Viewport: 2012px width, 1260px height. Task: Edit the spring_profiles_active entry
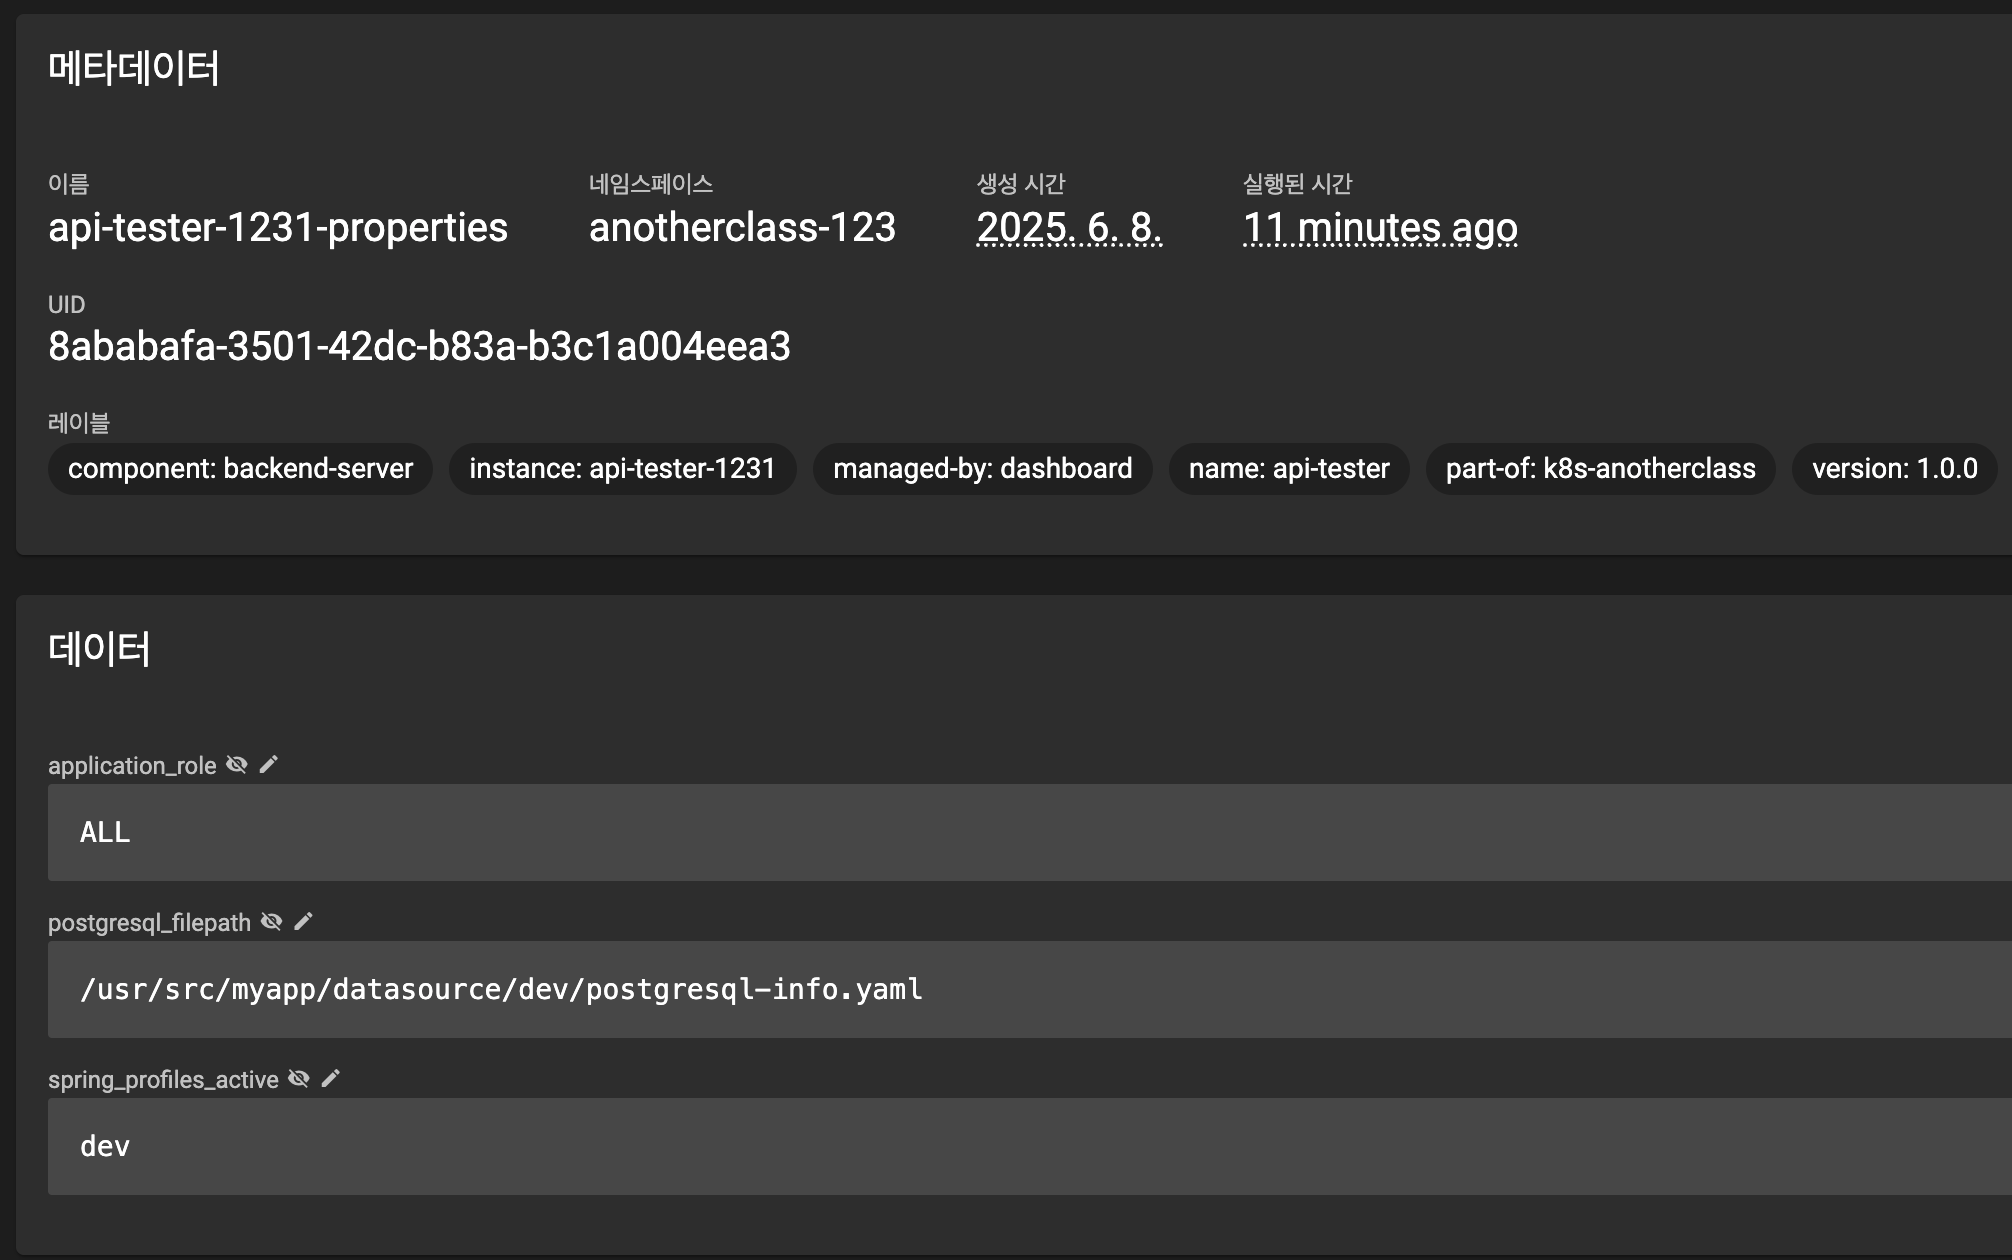[x=330, y=1079]
